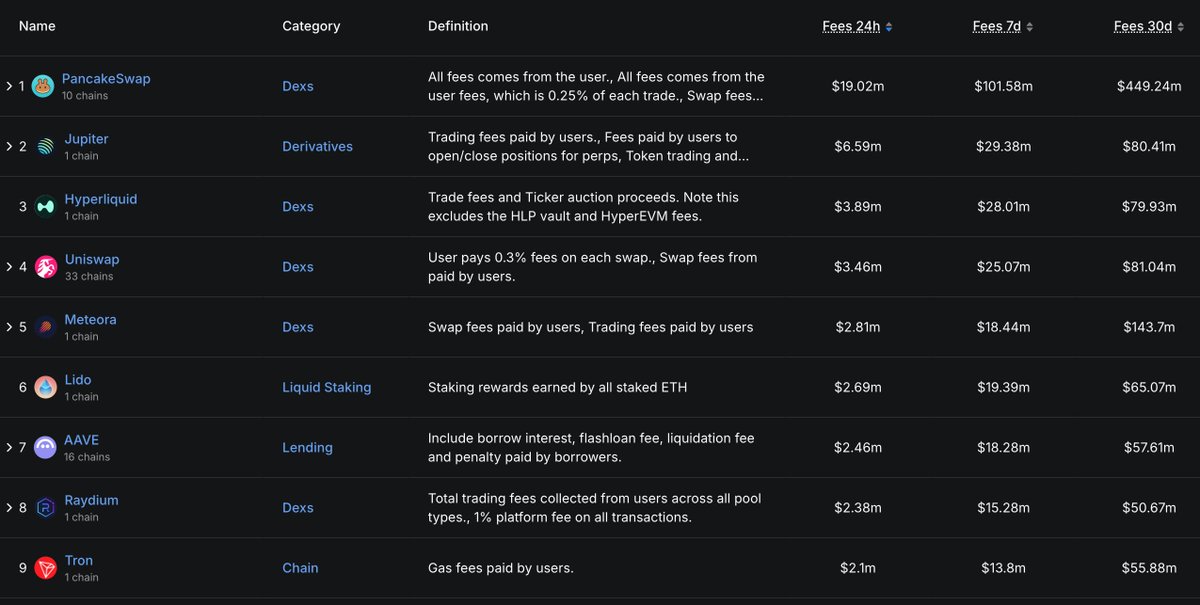Click the $50.67m Raydium 30d fees value
This screenshot has width=1200, height=605.
point(1149,508)
